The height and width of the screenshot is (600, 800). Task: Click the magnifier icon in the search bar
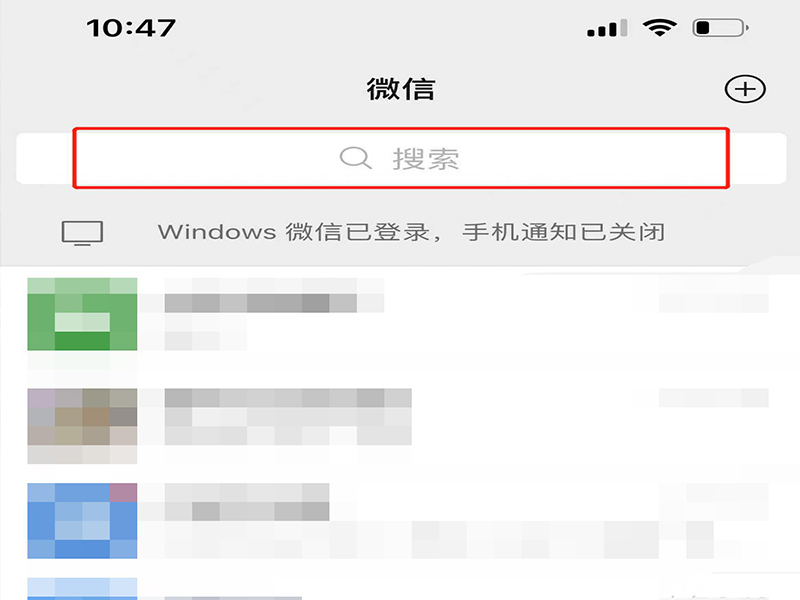[355, 158]
